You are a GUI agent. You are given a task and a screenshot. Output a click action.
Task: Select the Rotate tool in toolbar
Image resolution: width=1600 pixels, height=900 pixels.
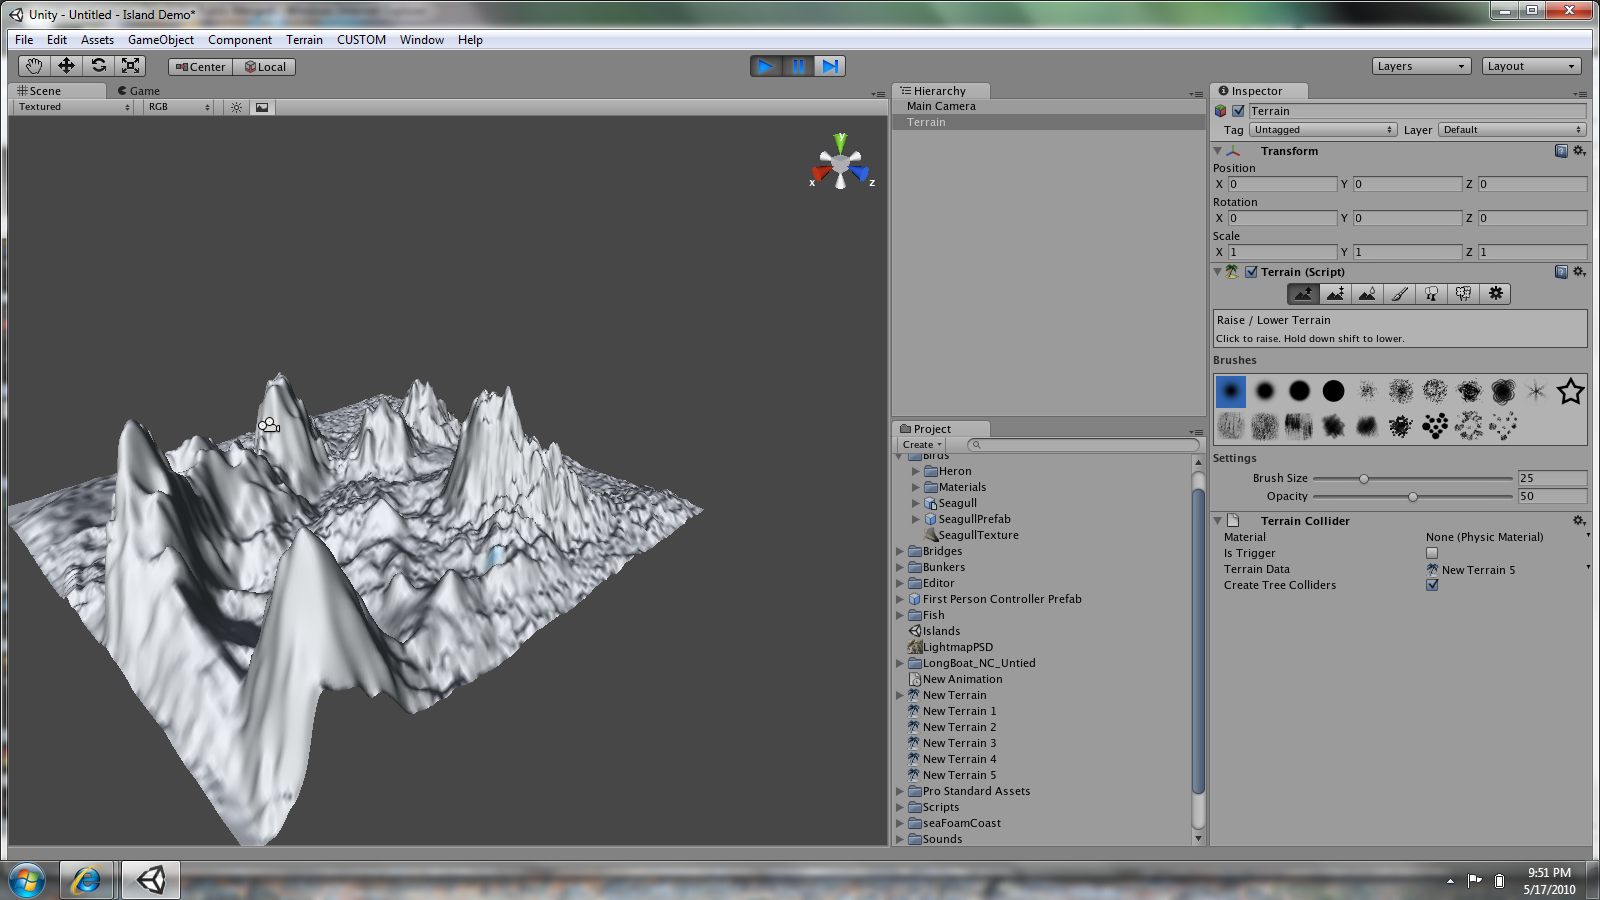pyautogui.click(x=98, y=66)
